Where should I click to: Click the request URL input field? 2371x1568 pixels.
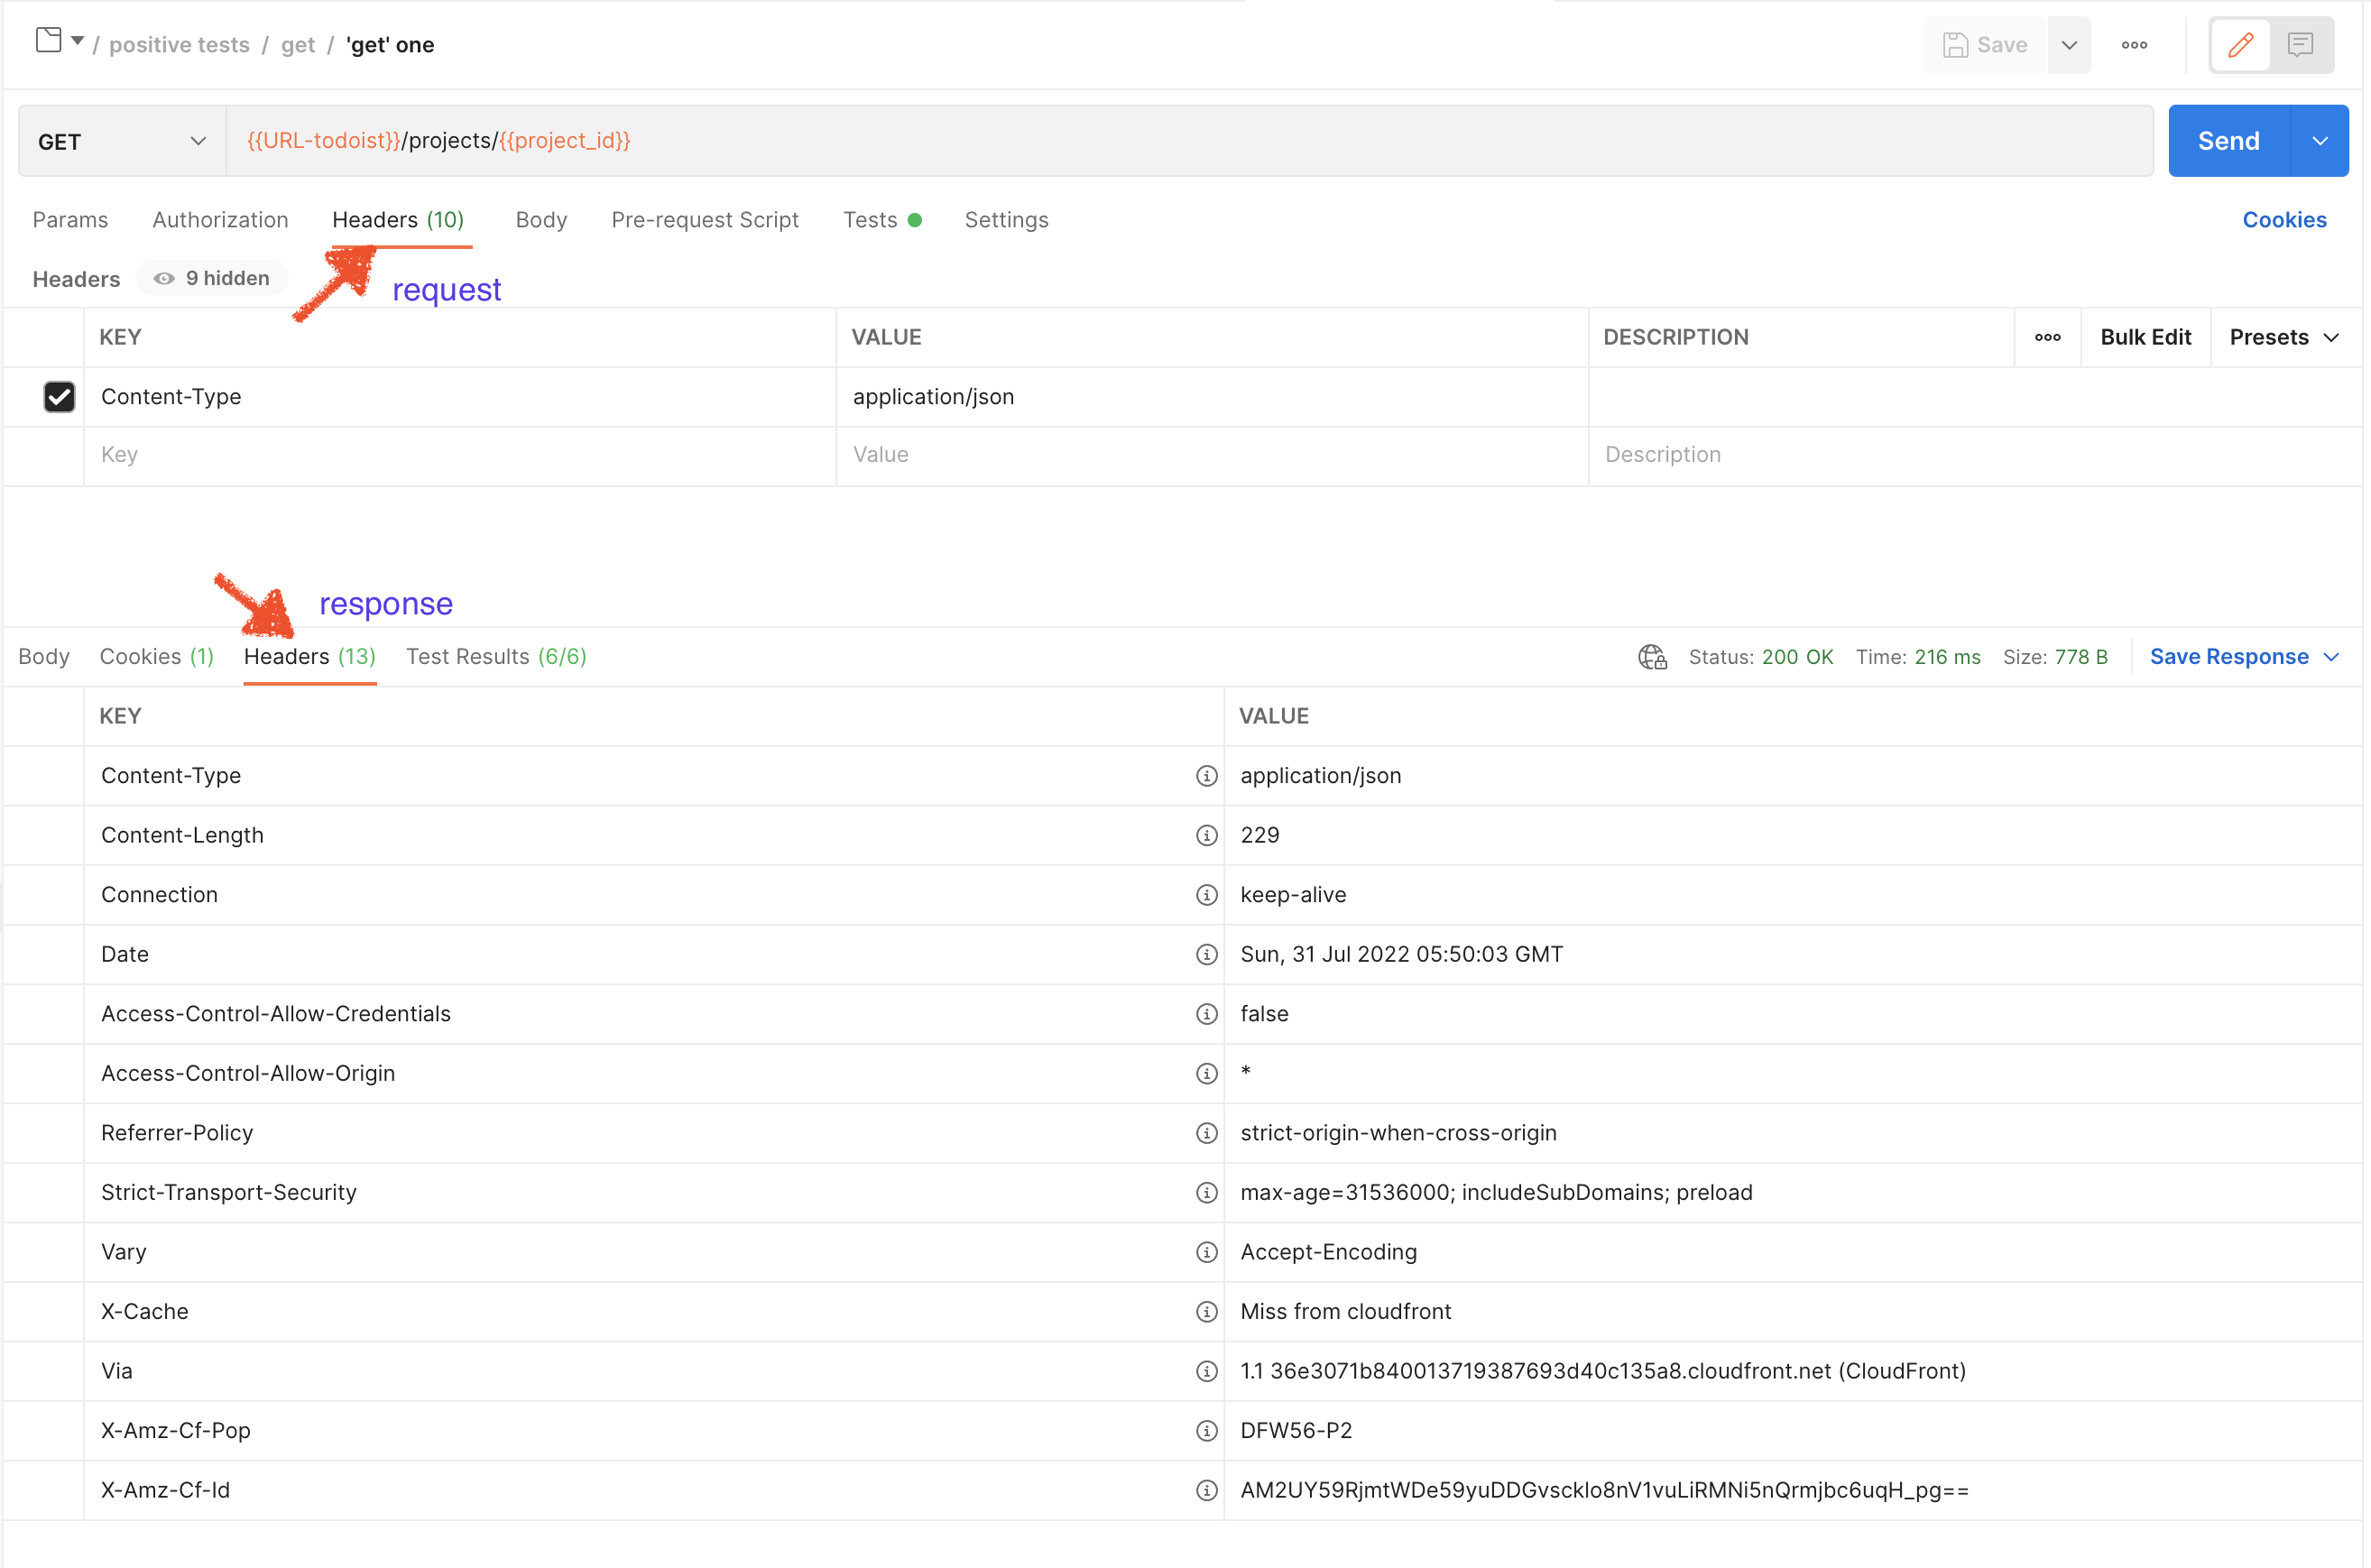tap(1188, 141)
